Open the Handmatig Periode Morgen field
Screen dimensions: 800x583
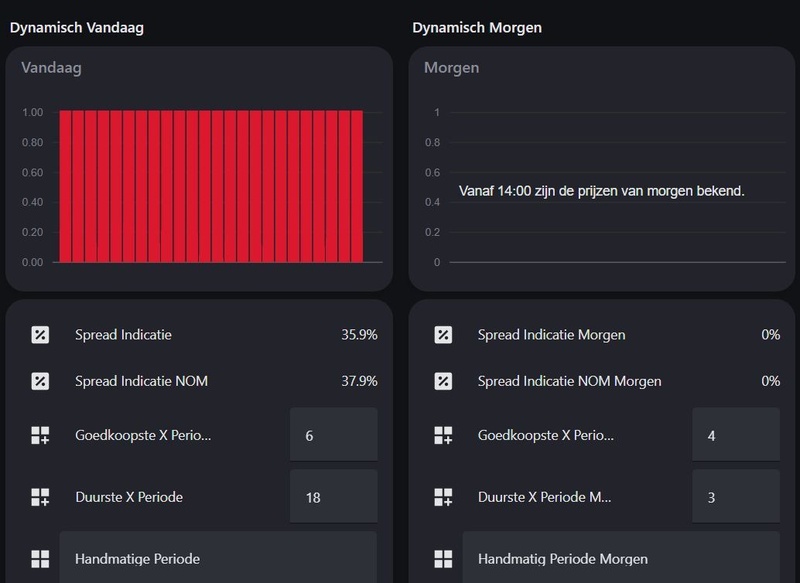click(620, 558)
